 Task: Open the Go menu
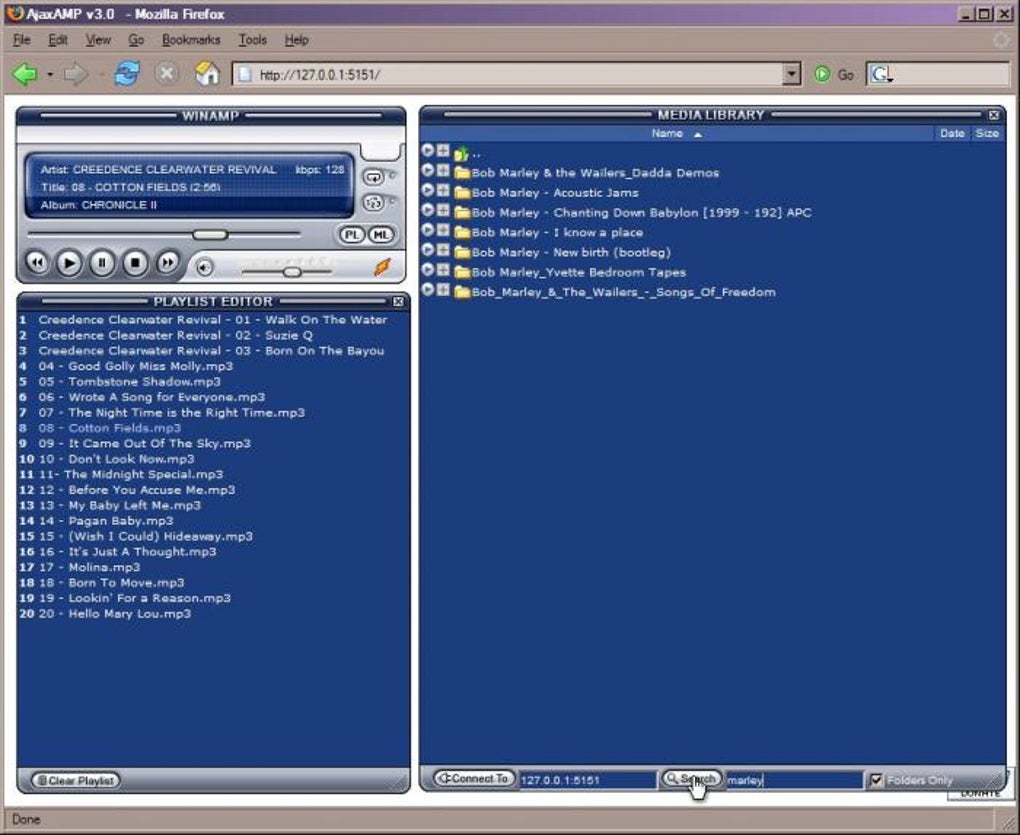(x=136, y=40)
